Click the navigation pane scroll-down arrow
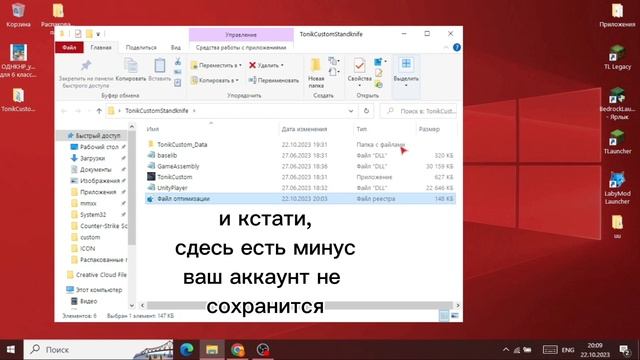The image size is (640, 360). (x=131, y=305)
